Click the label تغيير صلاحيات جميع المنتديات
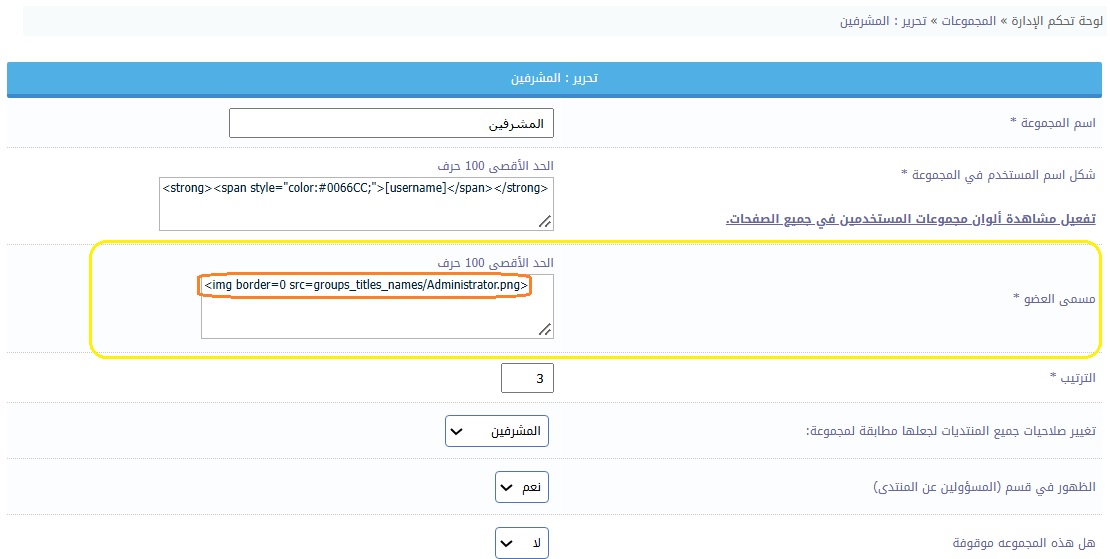Image resolution: width=1110 pixels, height=559 pixels. pos(951,431)
